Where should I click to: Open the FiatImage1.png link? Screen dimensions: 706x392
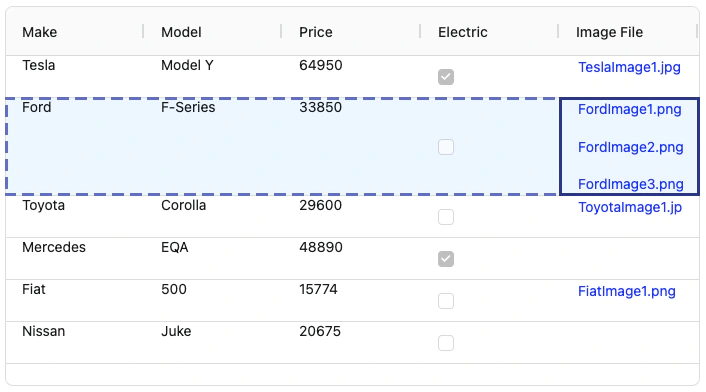(x=627, y=291)
